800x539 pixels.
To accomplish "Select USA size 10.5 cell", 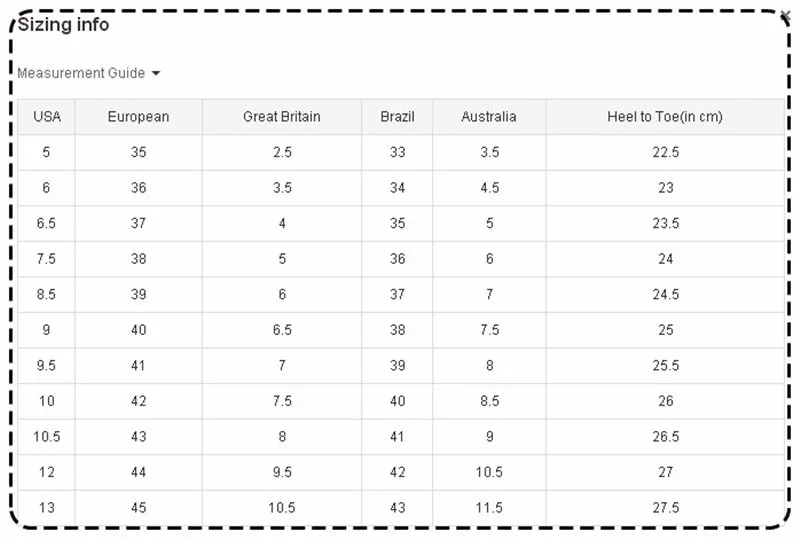I will coord(46,437).
